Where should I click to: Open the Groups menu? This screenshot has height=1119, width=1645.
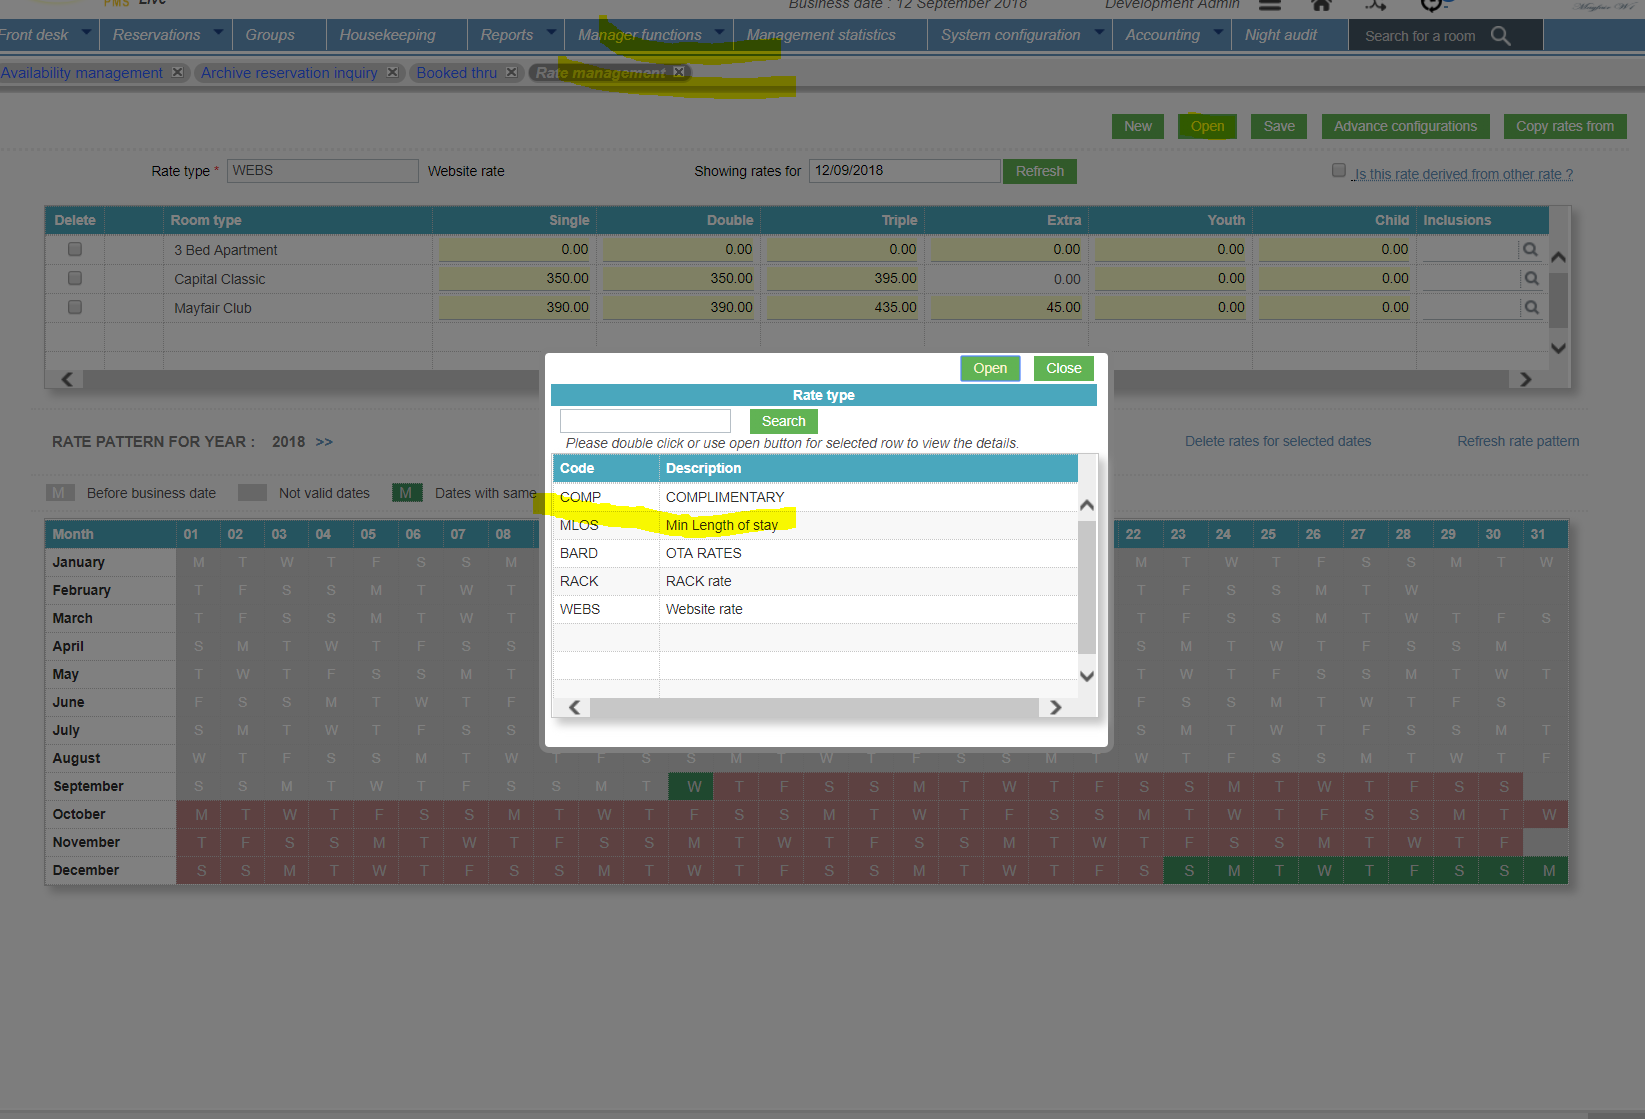tap(270, 35)
